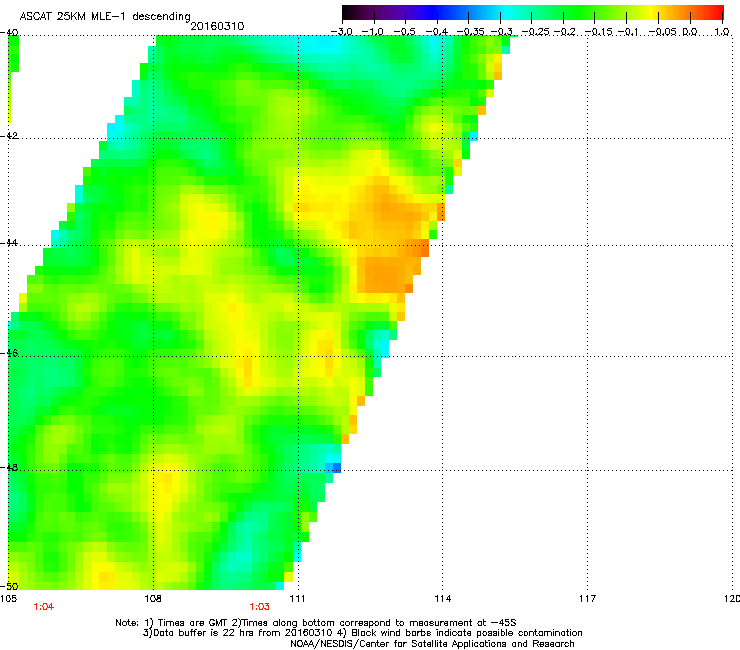Screen dimensions: 740x650
Task: Click the 117 longitude axis label
Action: 587,599
